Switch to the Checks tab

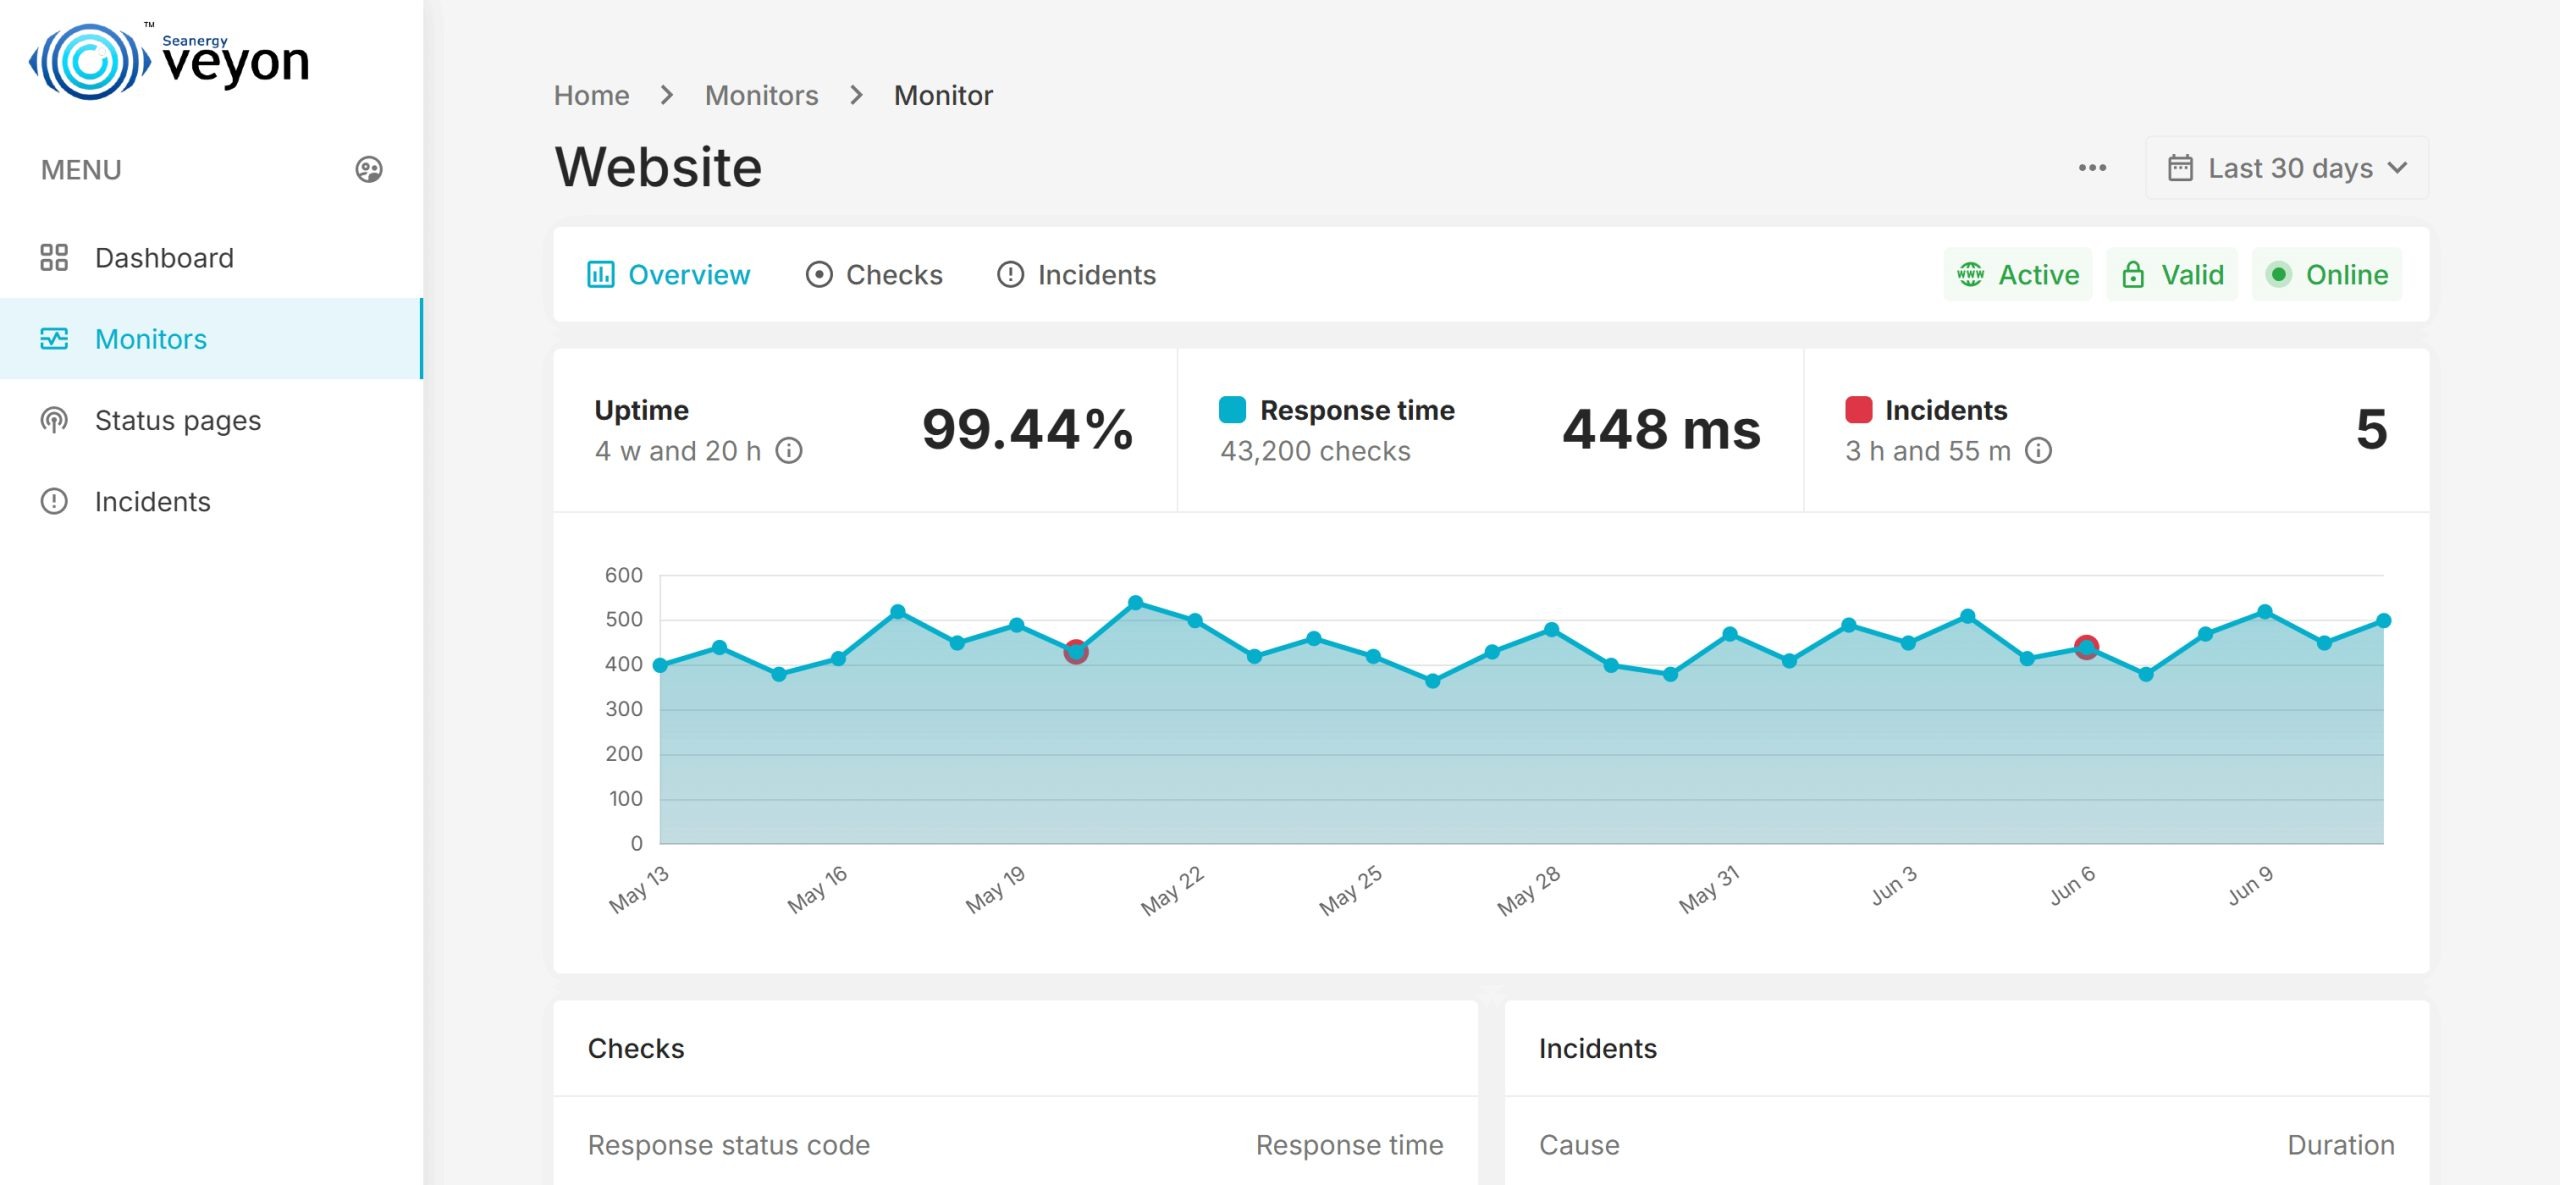click(874, 274)
